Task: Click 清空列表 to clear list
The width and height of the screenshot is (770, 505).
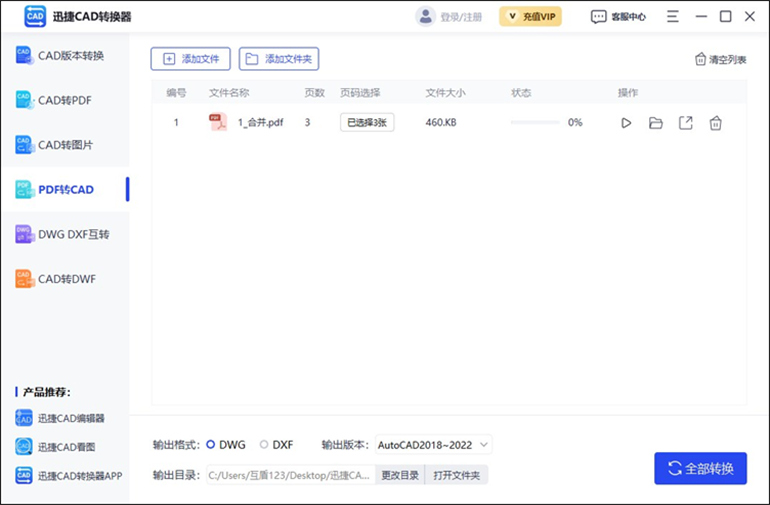Action: click(720, 59)
